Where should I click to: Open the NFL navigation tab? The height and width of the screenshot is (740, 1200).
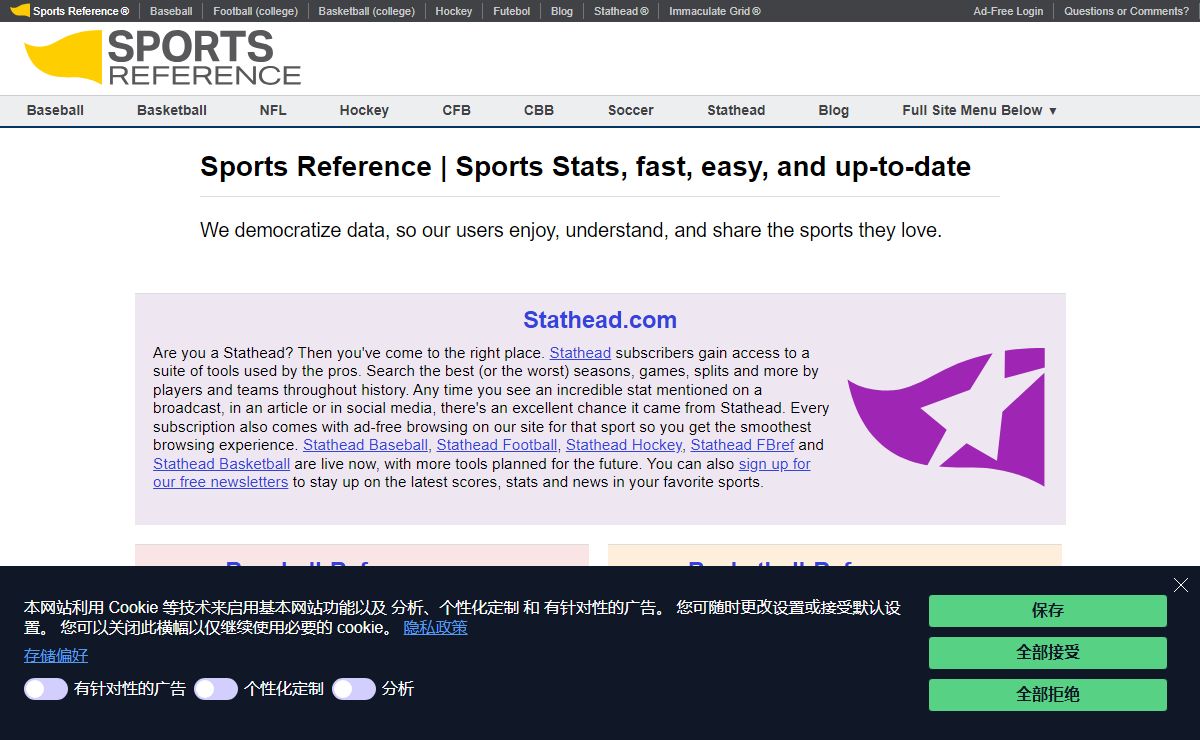coord(273,110)
